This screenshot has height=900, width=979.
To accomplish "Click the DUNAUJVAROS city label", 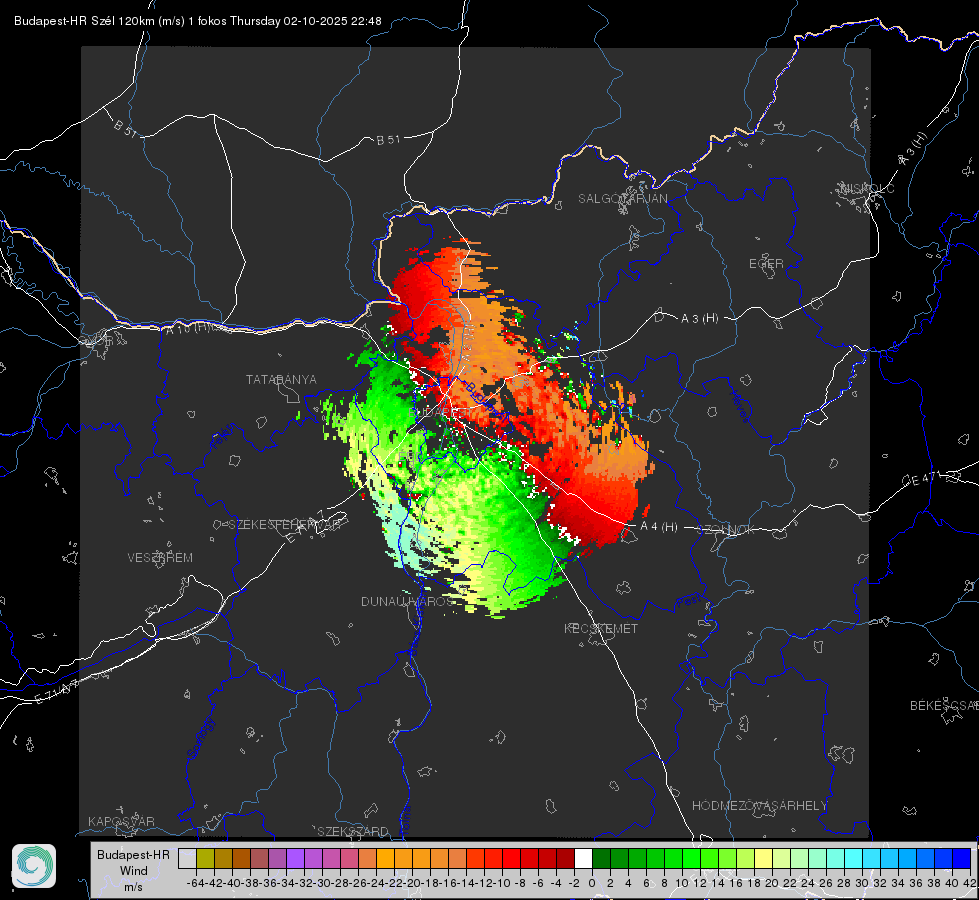I will (x=408, y=601).
